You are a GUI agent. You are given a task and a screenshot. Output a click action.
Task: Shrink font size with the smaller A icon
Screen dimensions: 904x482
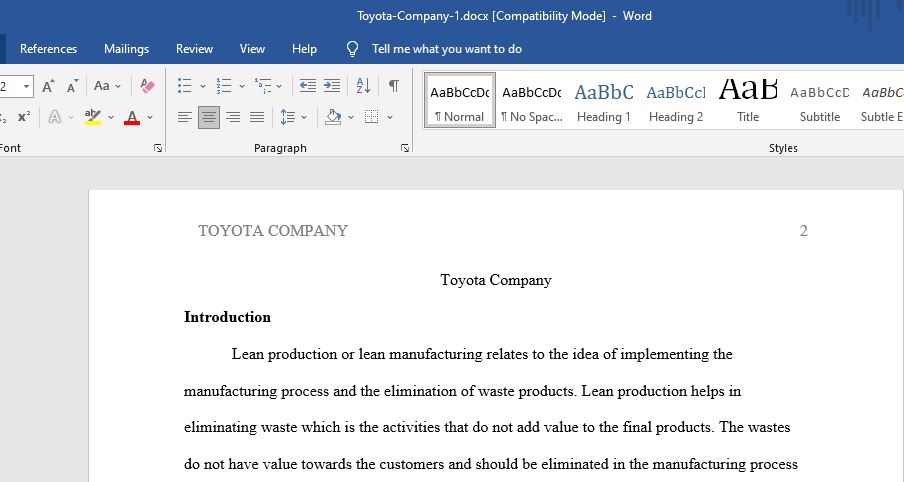click(x=72, y=86)
